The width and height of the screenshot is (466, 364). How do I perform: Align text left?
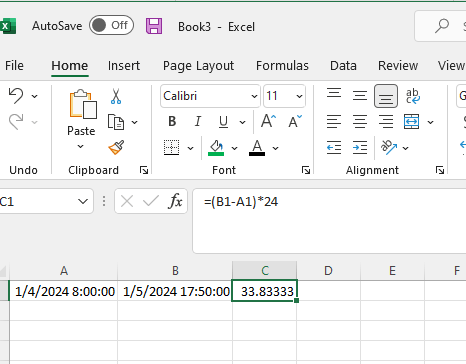[x=334, y=122]
